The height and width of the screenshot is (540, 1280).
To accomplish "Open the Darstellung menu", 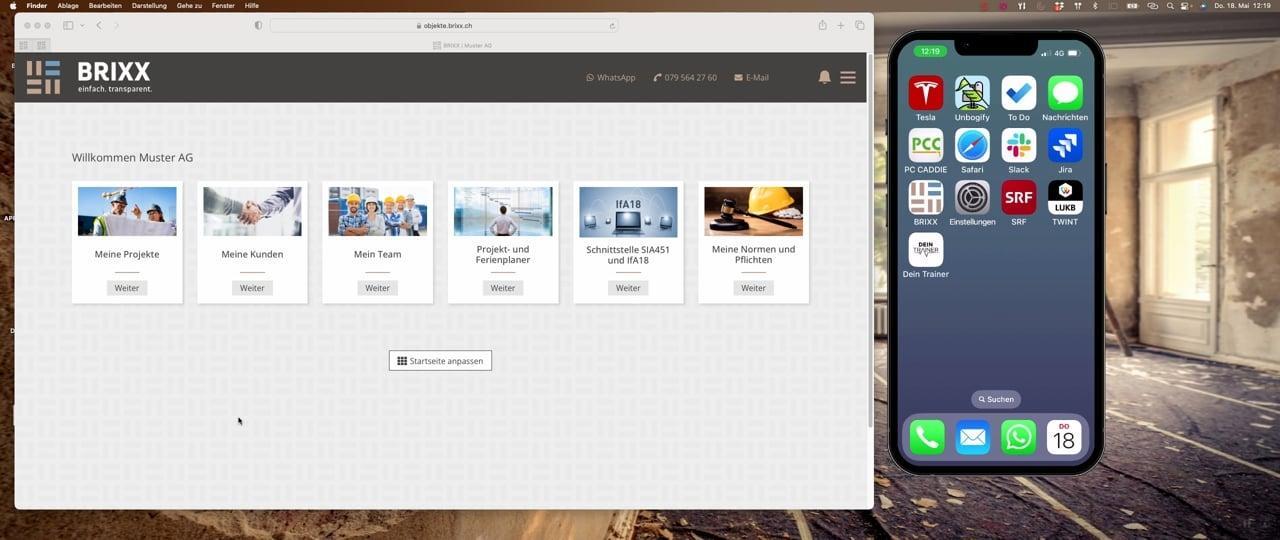I will coord(149,5).
